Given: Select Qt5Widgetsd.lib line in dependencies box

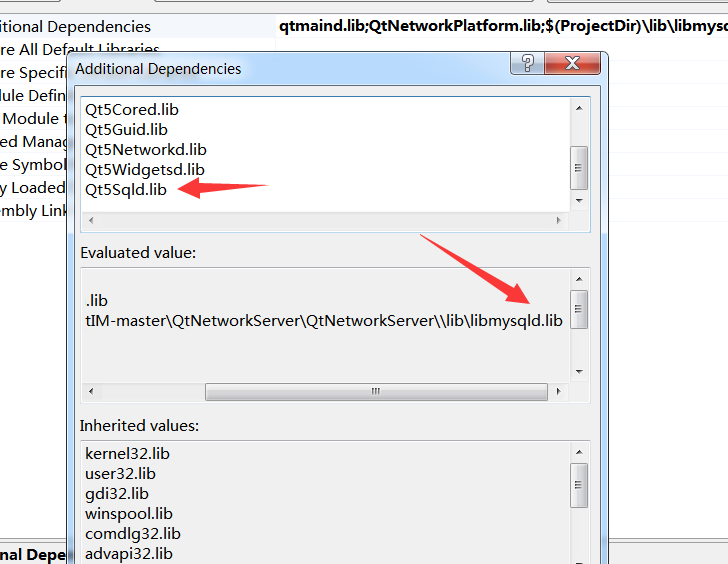Looking at the screenshot, I should point(145,169).
